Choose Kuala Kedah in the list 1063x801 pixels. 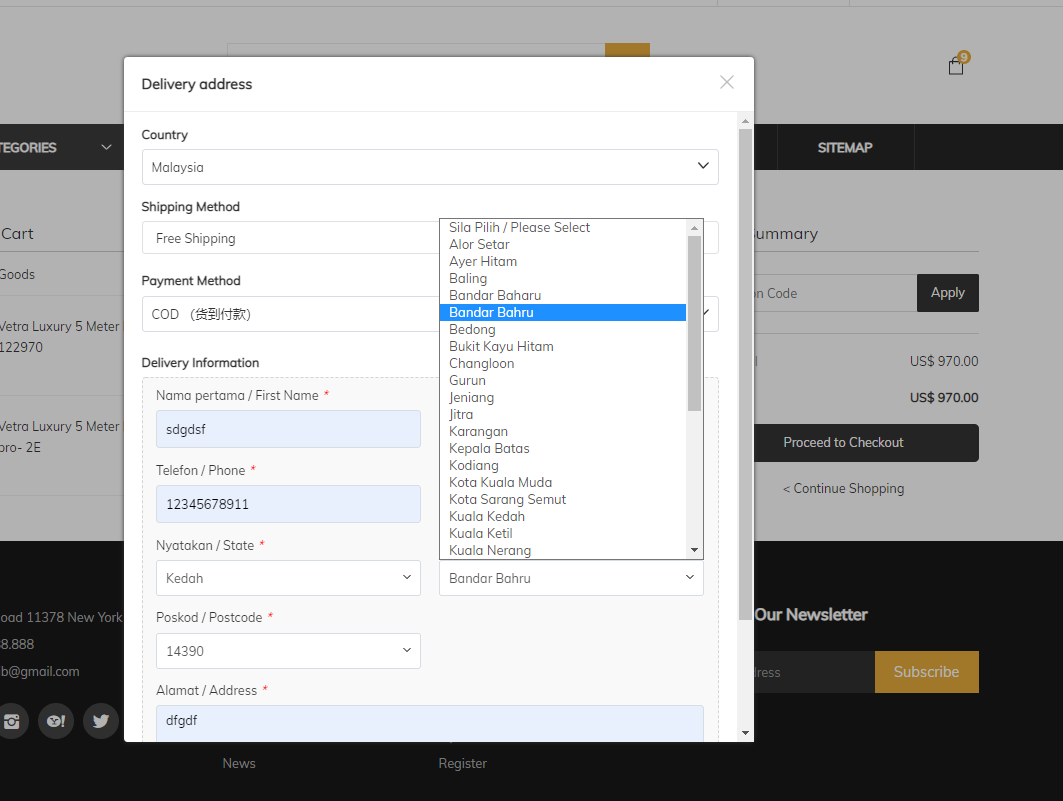[487, 516]
